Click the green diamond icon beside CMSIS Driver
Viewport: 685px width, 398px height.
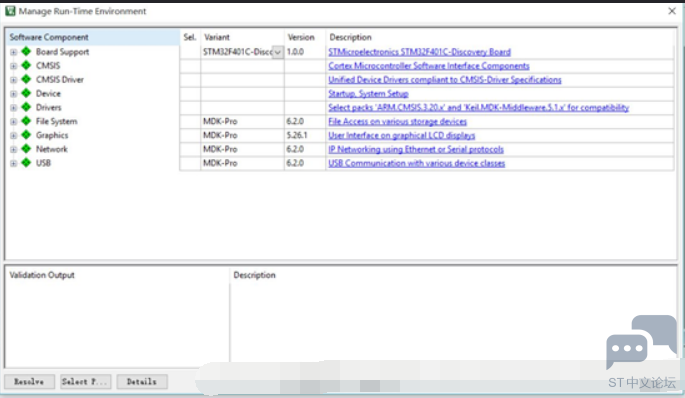click(26, 79)
